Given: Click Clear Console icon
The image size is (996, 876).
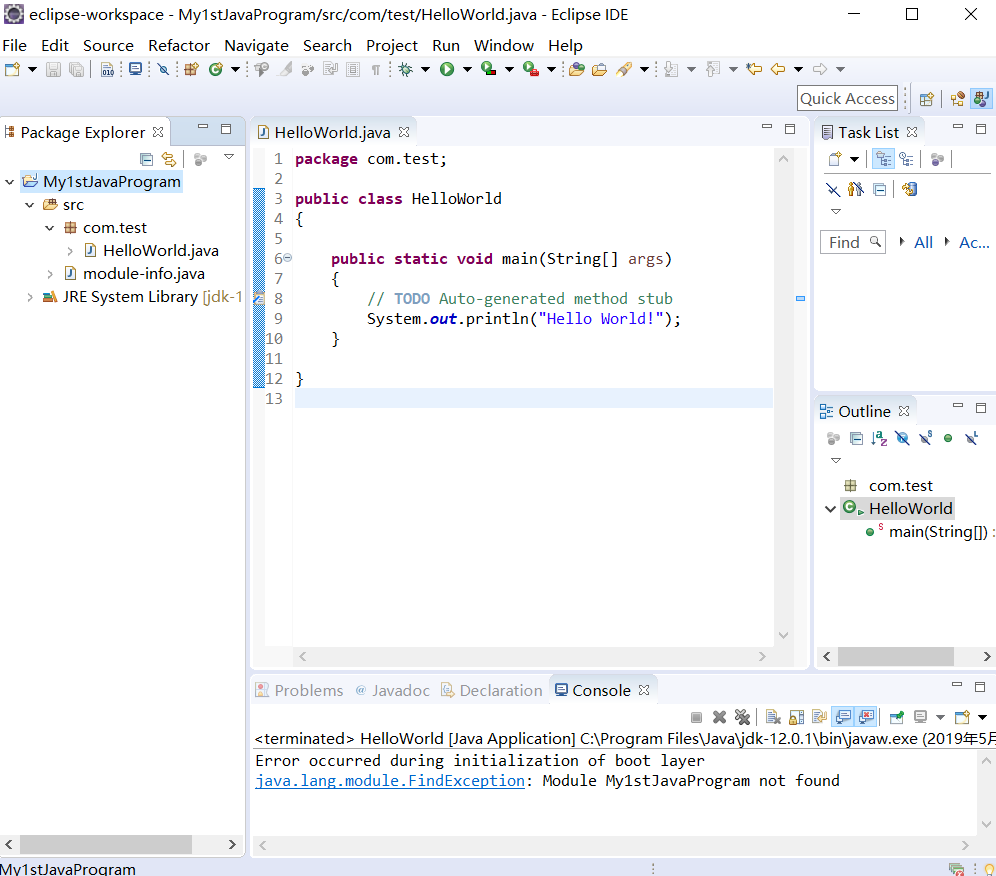Looking at the screenshot, I should 773,717.
